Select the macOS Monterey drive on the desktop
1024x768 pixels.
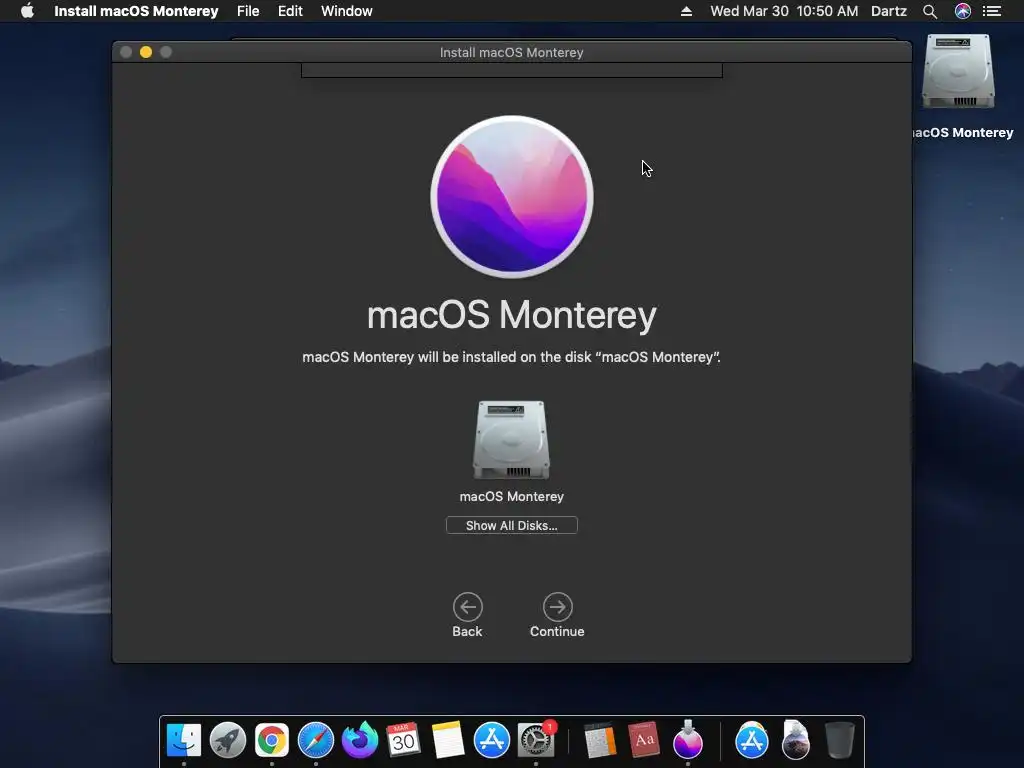(957, 72)
